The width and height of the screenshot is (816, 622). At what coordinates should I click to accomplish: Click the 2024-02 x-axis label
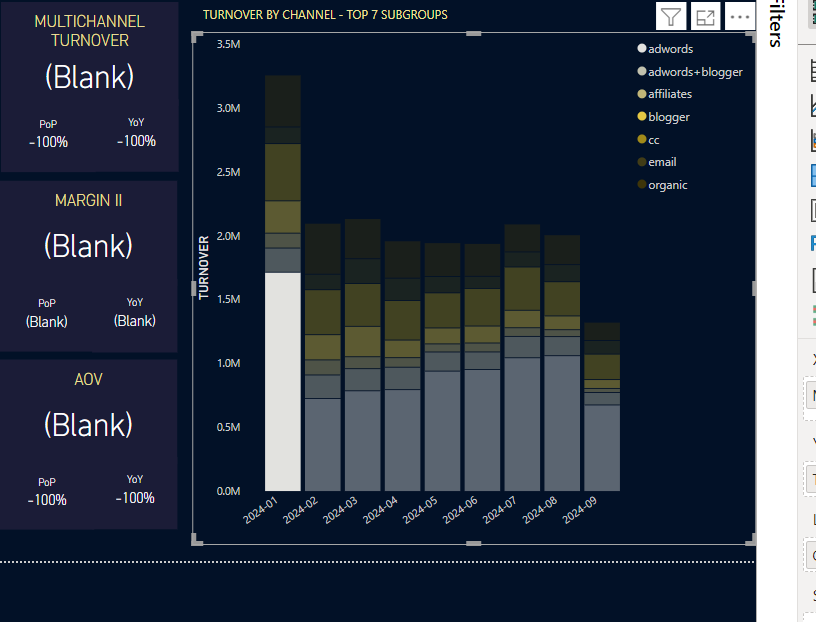(300, 510)
